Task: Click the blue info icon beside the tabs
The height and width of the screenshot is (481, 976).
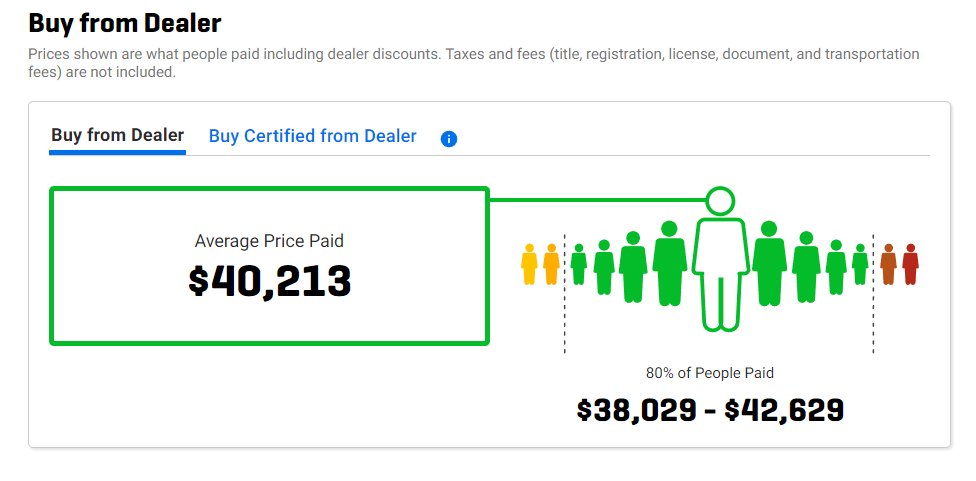Action: pyautogui.click(x=449, y=139)
